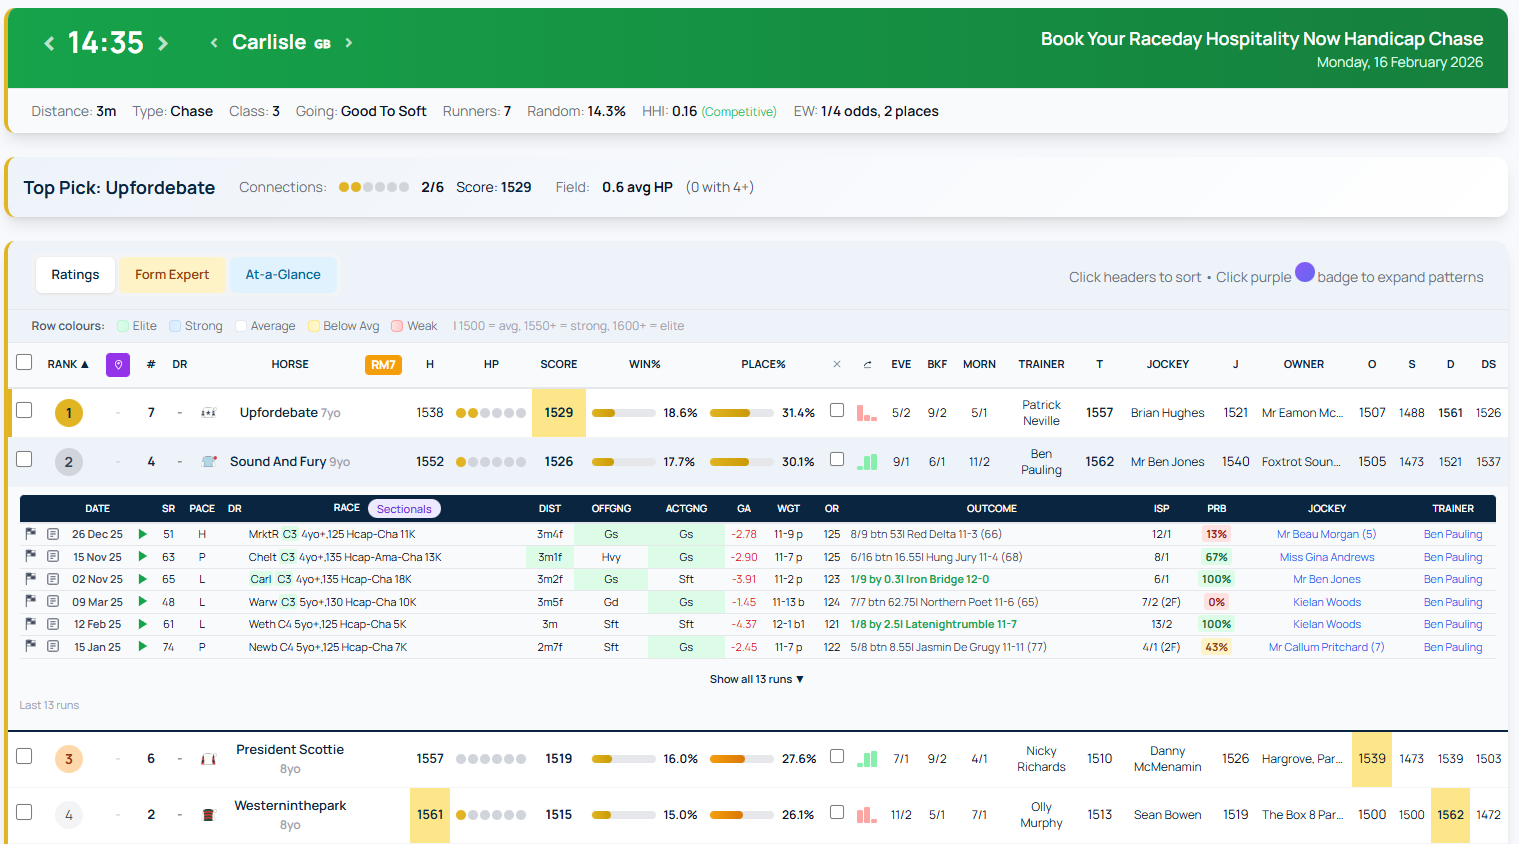Expand Show all 13 runs
This screenshot has width=1519, height=844.
757,678
